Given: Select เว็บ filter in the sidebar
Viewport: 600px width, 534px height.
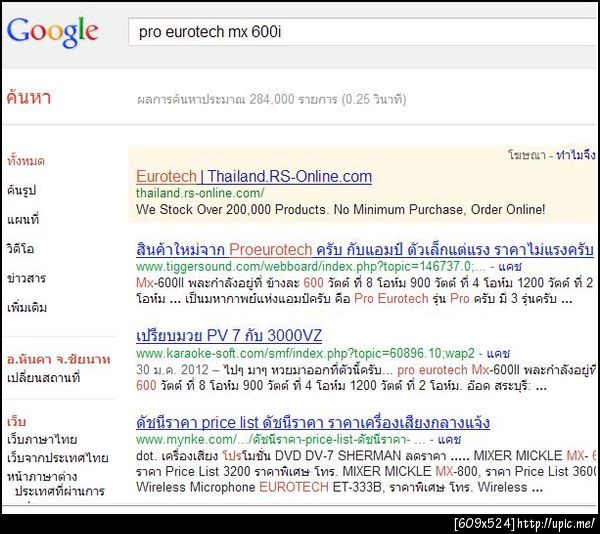Looking at the screenshot, I should point(16,422).
